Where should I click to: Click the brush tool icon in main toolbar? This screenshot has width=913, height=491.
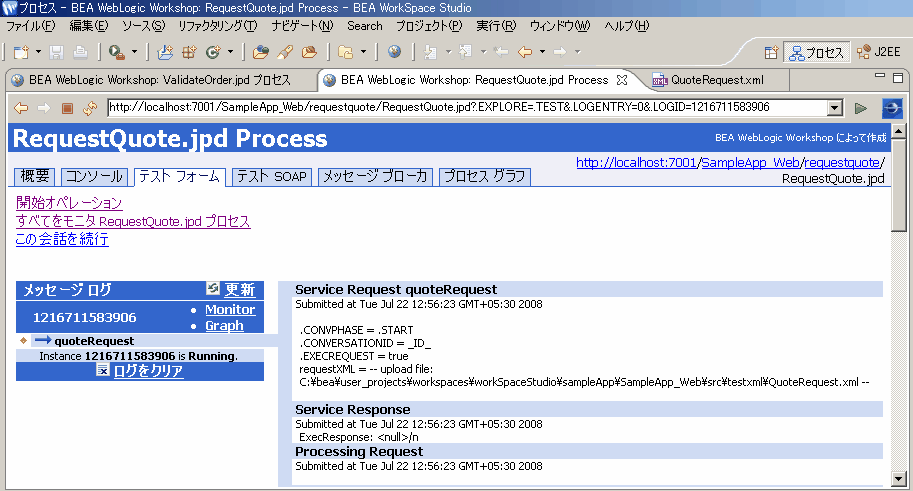pyautogui.click(x=285, y=52)
